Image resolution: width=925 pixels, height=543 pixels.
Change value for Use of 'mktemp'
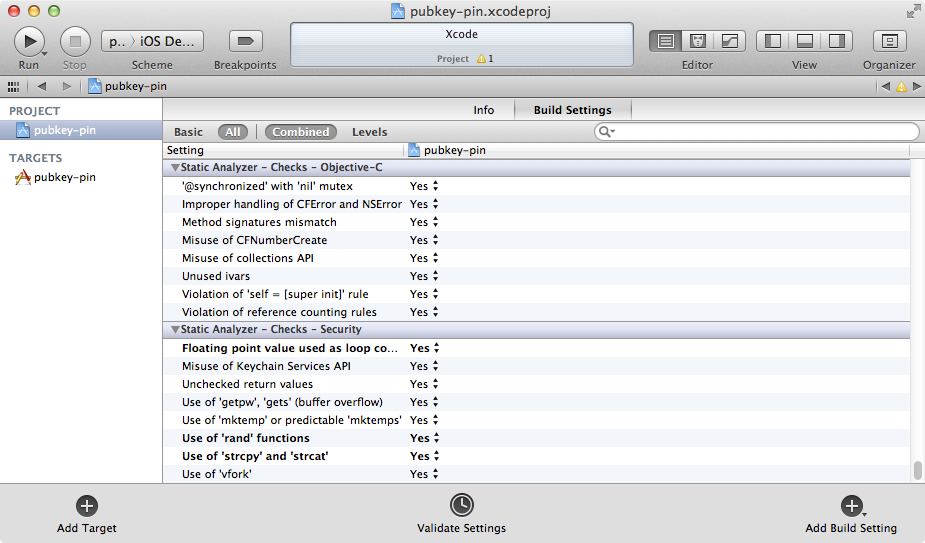click(x=424, y=420)
